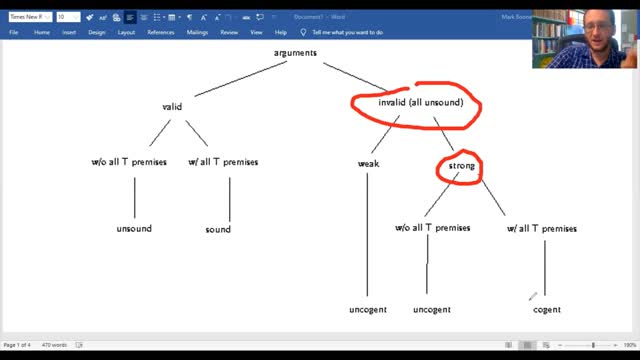Click the 'cogent' node text
640x360 pixels.
(547, 310)
